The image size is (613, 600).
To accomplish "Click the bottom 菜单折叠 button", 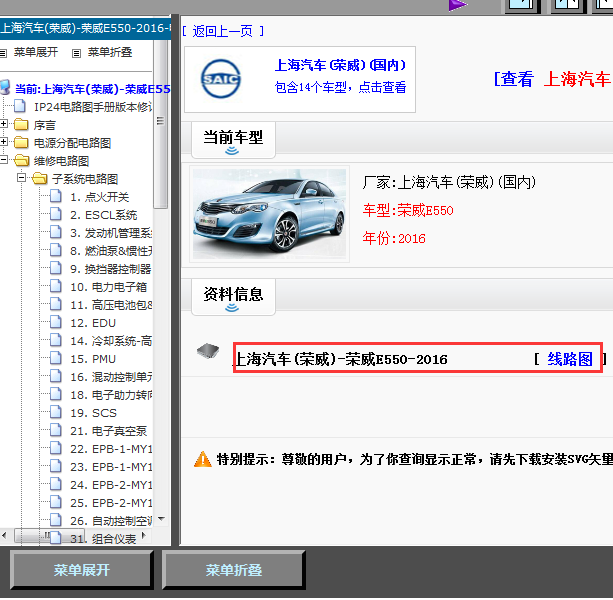I will 234,570.
